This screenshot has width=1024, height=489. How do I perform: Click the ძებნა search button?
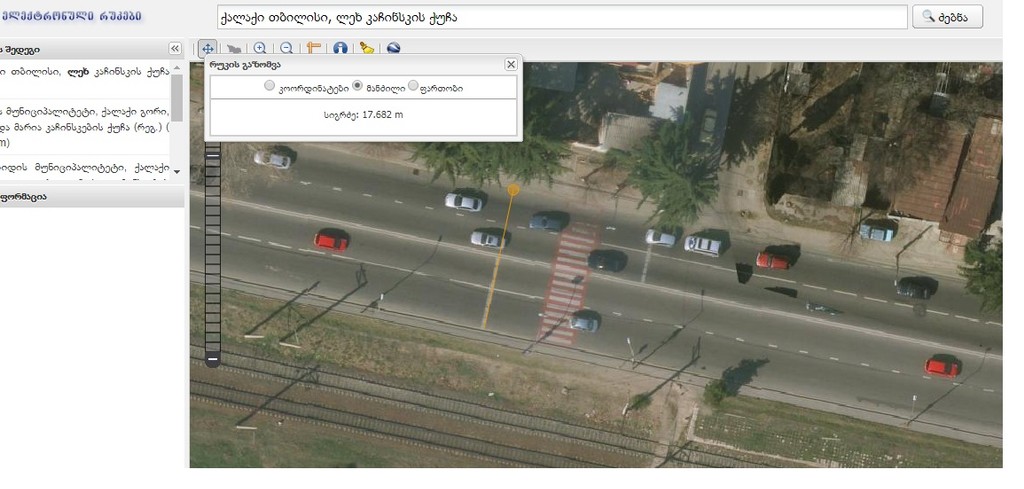click(x=947, y=17)
